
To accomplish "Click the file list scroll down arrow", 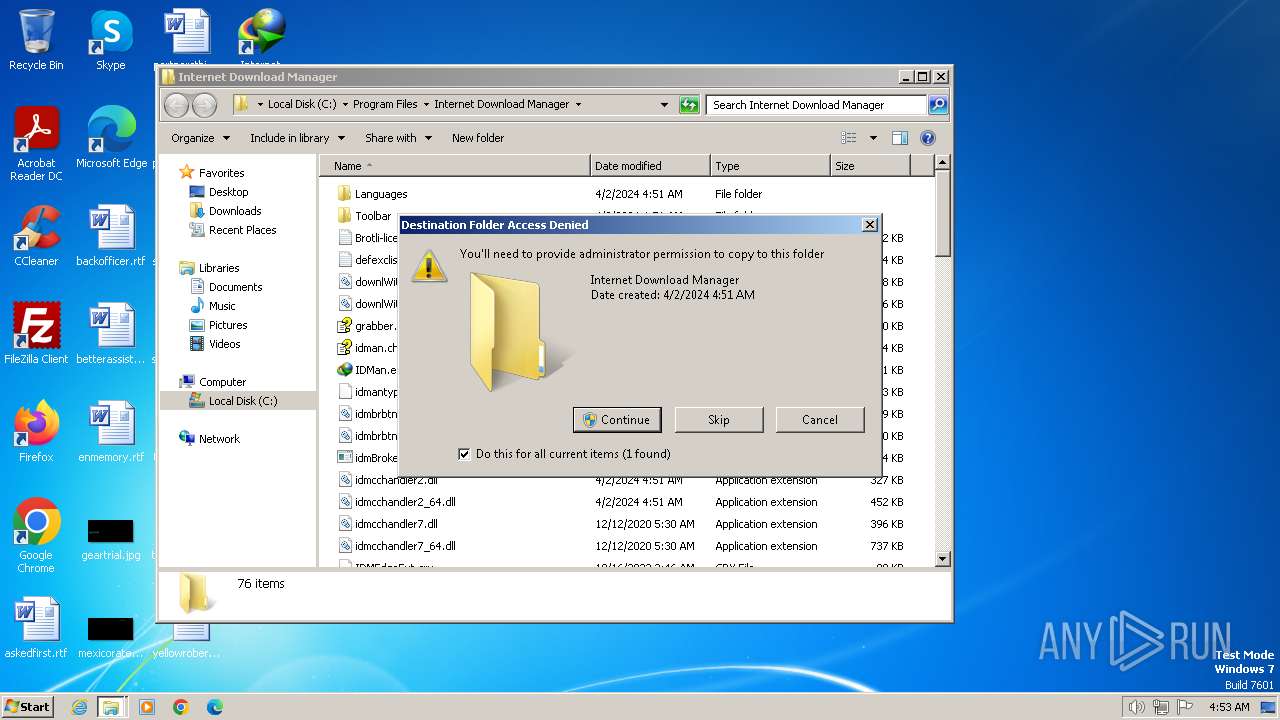I will point(942,559).
